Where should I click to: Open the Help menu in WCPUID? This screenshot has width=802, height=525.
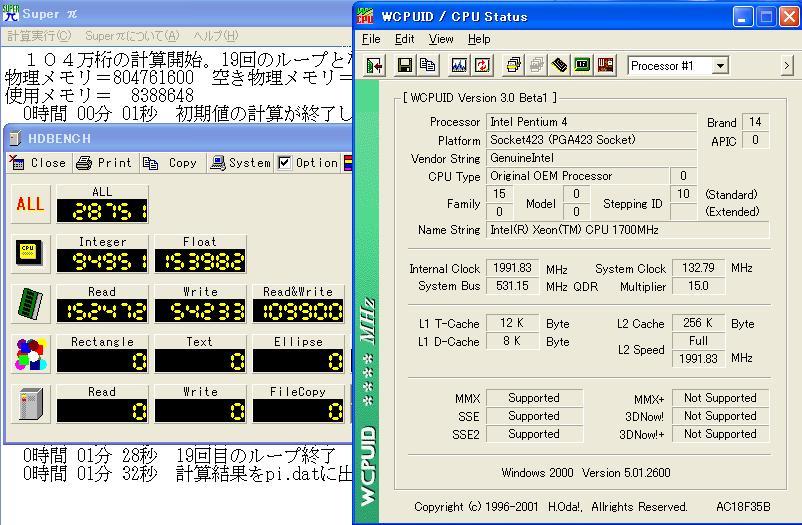[x=479, y=39]
